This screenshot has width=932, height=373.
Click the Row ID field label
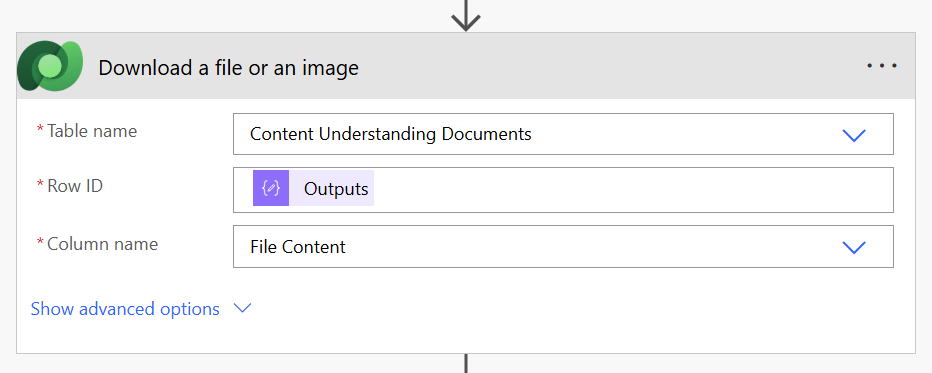pyautogui.click(x=75, y=186)
